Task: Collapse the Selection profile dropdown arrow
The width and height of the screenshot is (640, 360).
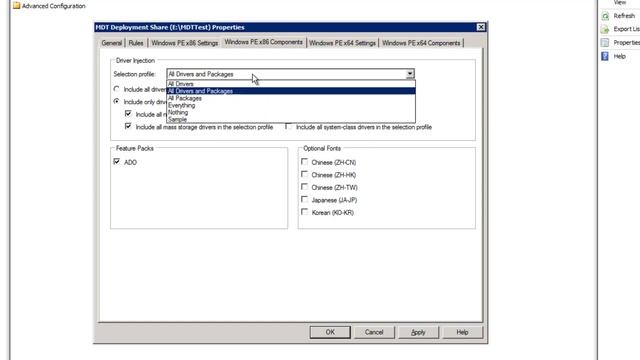Action: coord(410,74)
